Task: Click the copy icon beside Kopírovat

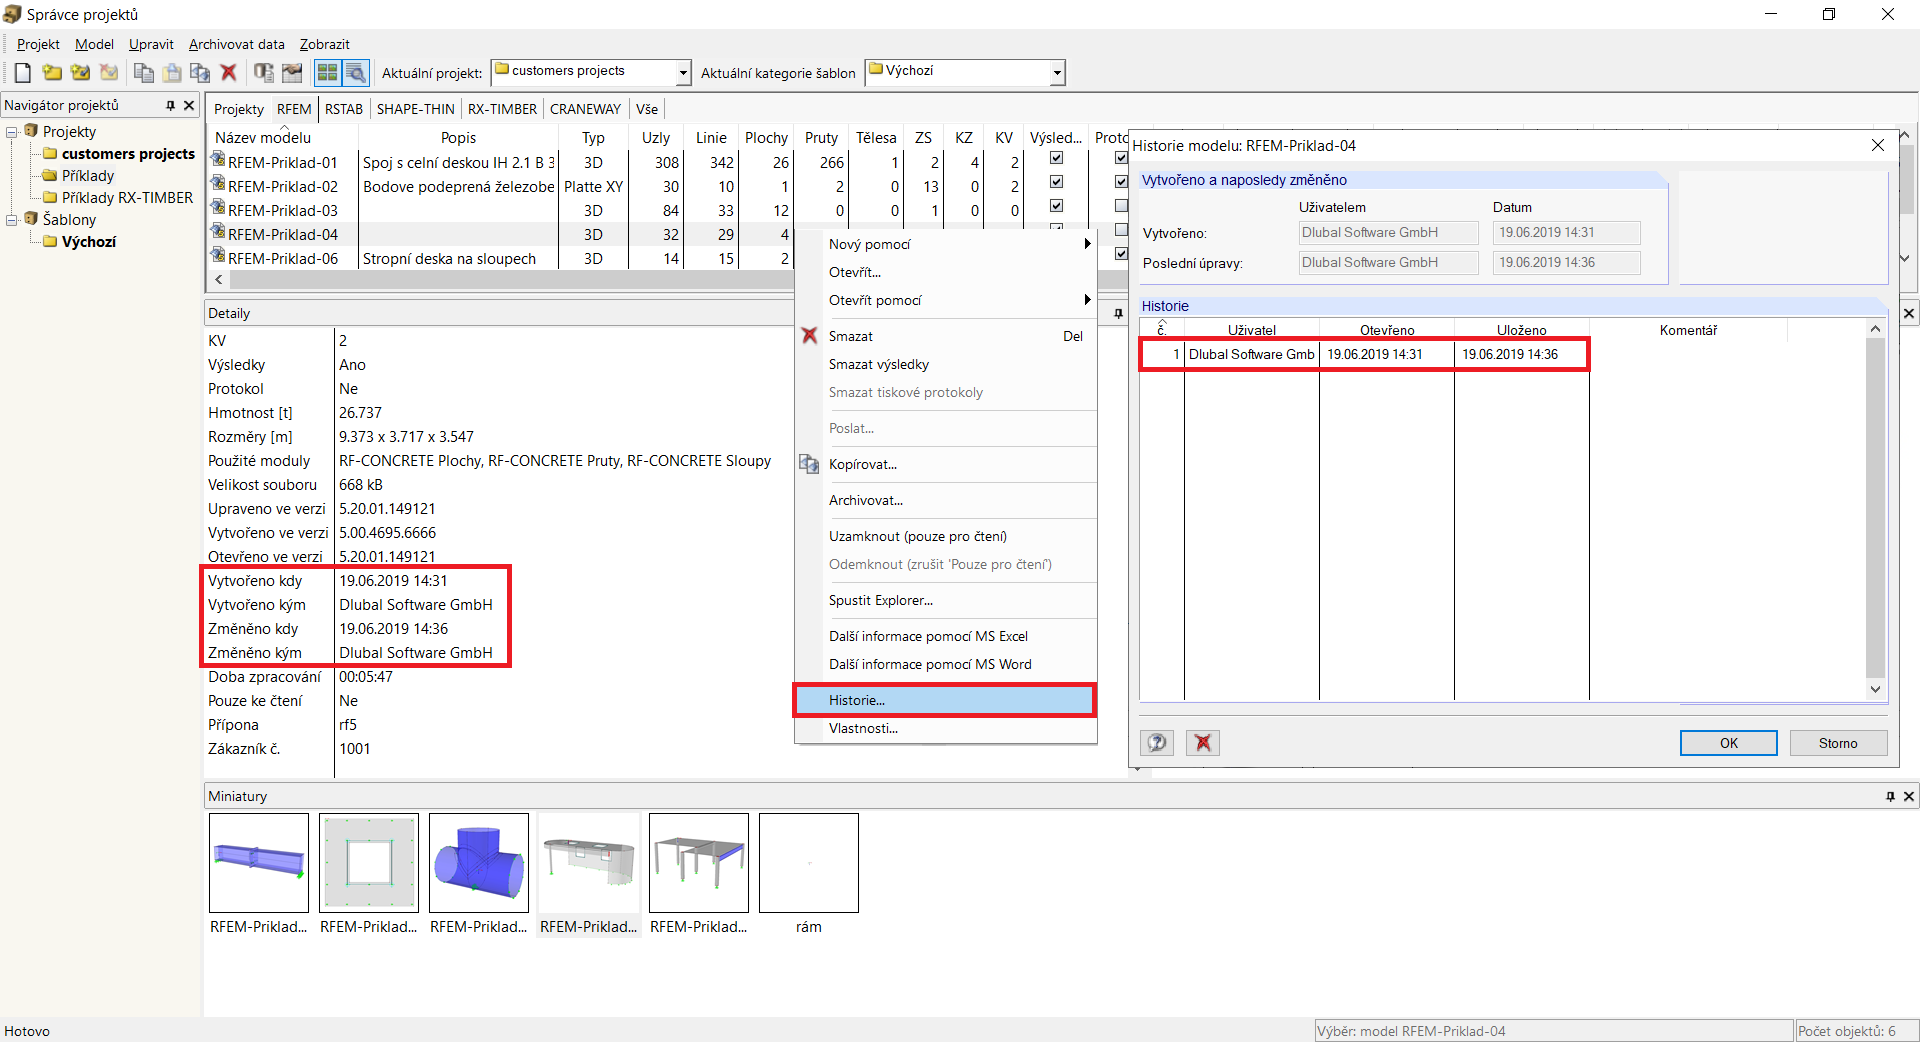Action: (x=809, y=464)
